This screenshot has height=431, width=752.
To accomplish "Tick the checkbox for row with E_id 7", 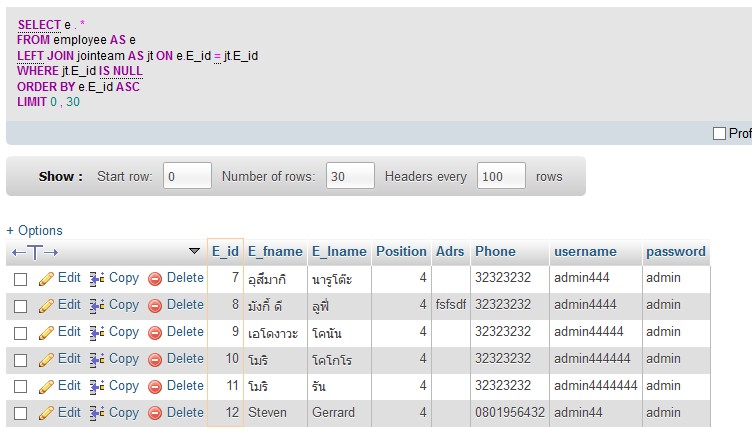I will [x=20, y=279].
